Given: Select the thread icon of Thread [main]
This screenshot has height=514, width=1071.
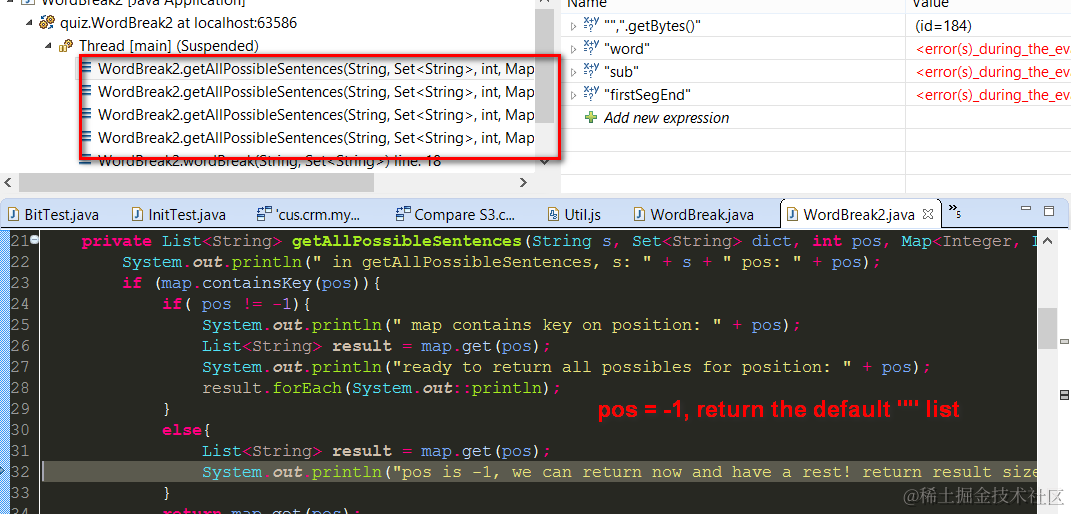Looking at the screenshot, I should 66,46.
